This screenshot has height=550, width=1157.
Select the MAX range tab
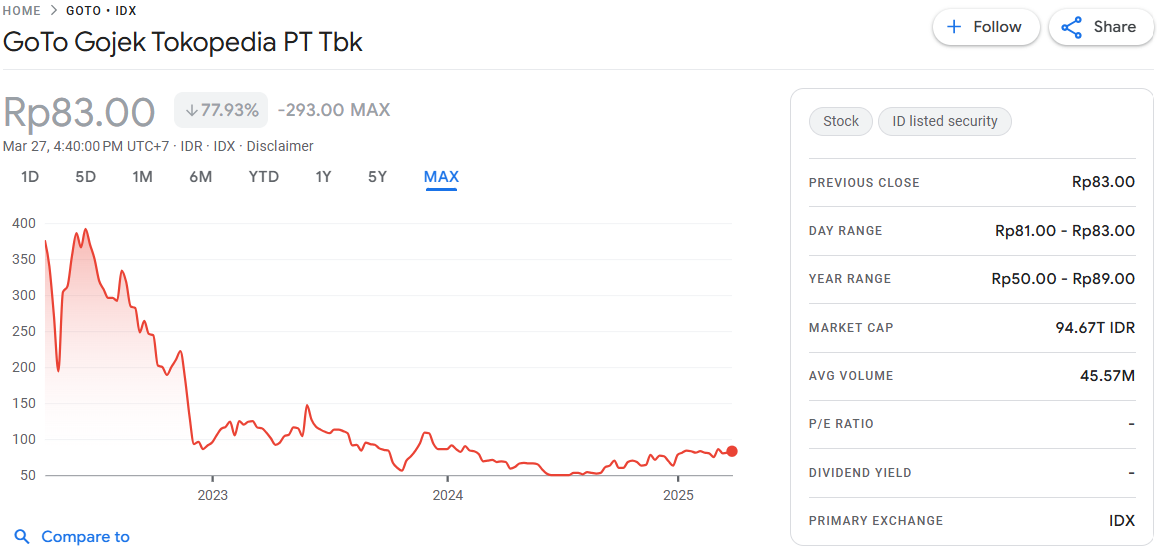pyautogui.click(x=441, y=177)
